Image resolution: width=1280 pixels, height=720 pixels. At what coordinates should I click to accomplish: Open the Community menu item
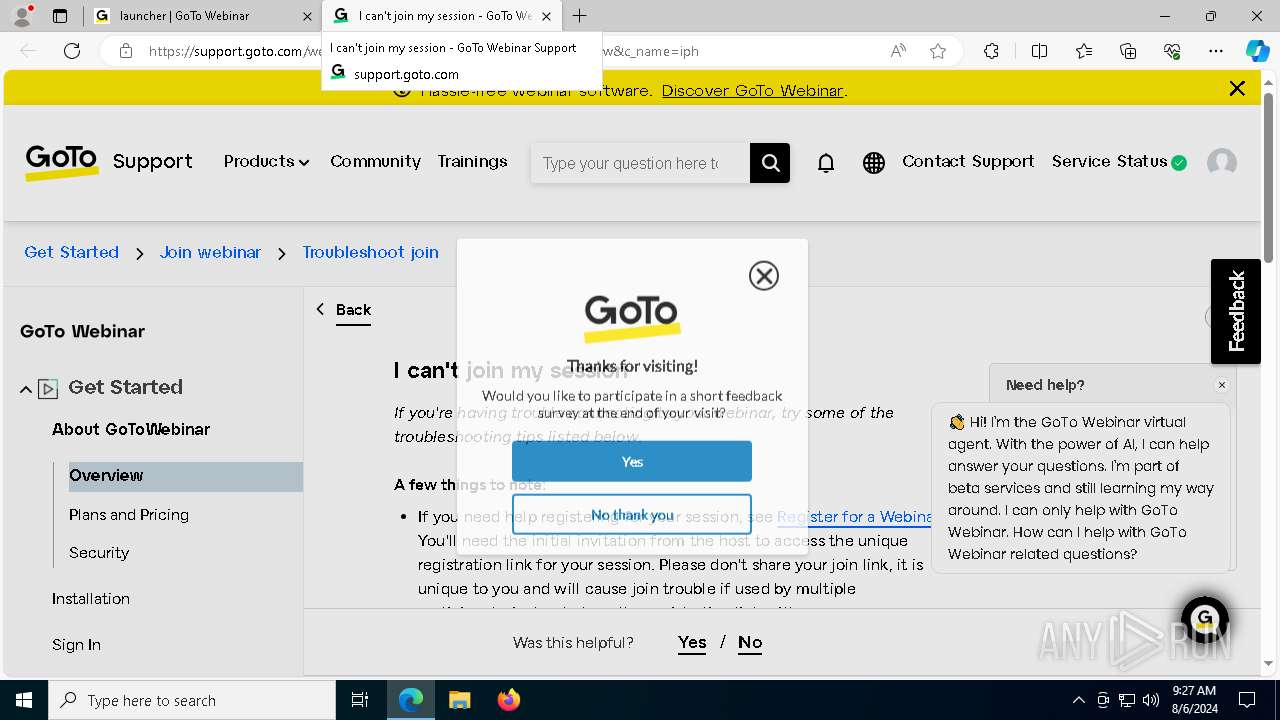[x=375, y=161]
